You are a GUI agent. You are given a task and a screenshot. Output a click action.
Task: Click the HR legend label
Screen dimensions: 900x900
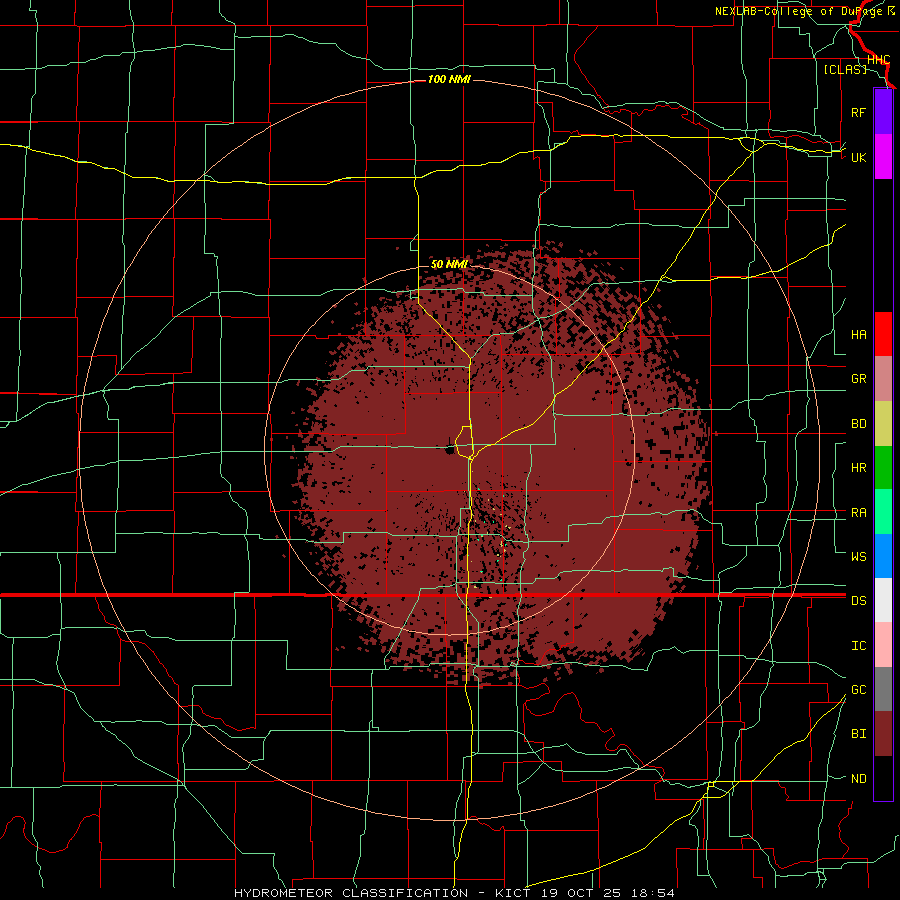(x=858, y=468)
